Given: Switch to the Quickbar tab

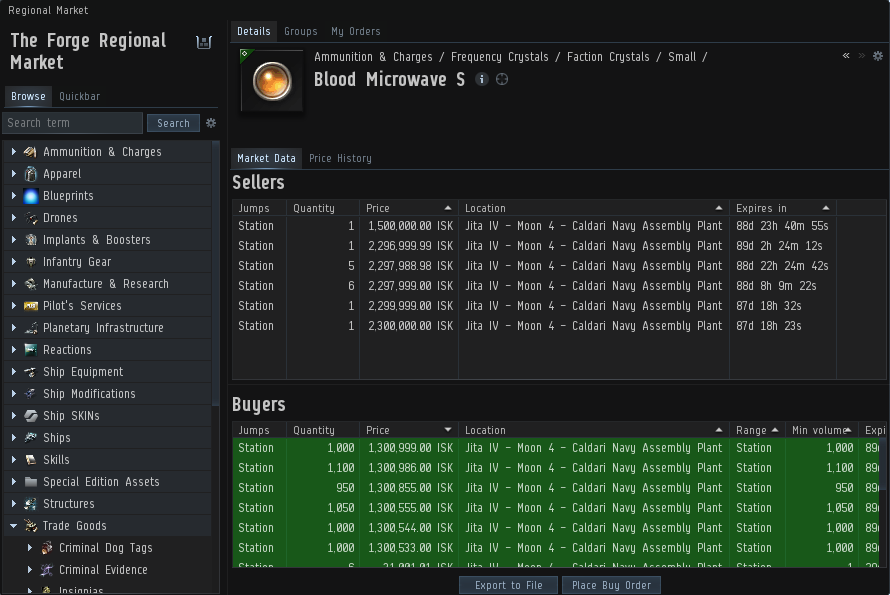Looking at the screenshot, I should click(x=79, y=96).
